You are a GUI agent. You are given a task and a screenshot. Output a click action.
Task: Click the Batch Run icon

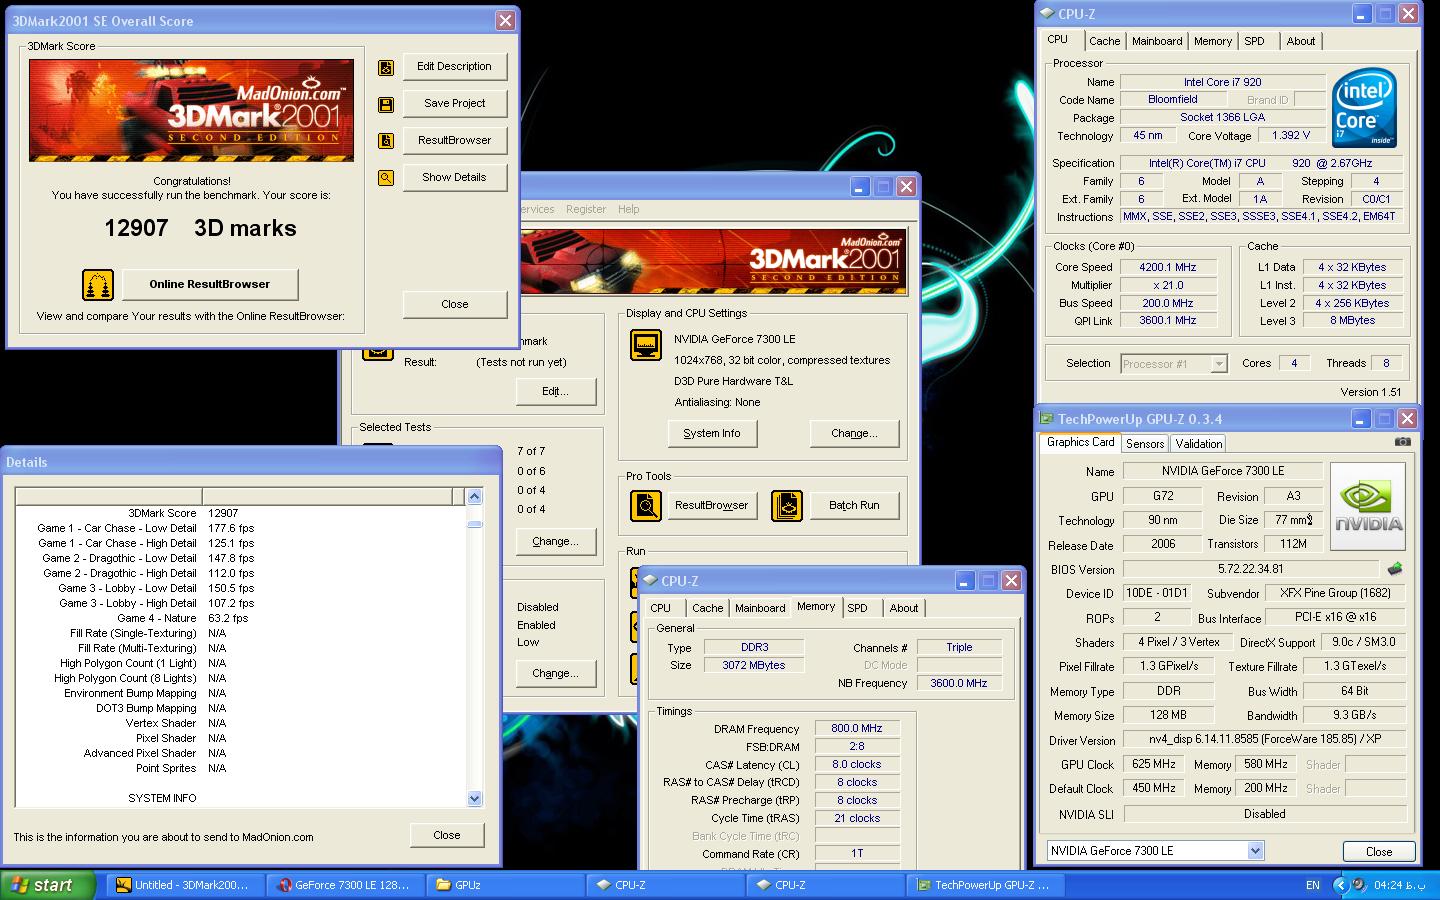(x=787, y=506)
